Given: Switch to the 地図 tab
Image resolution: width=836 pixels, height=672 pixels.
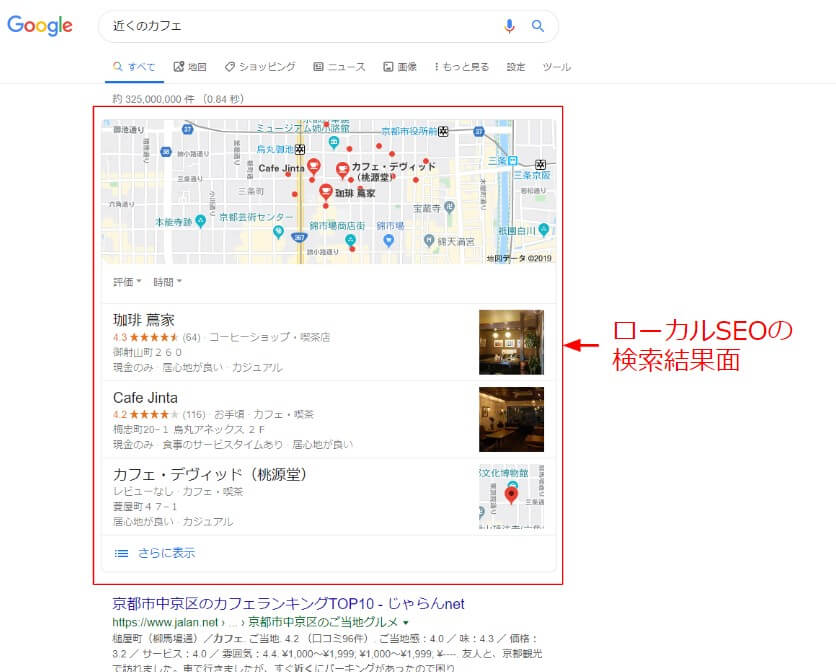Looking at the screenshot, I should point(190,67).
